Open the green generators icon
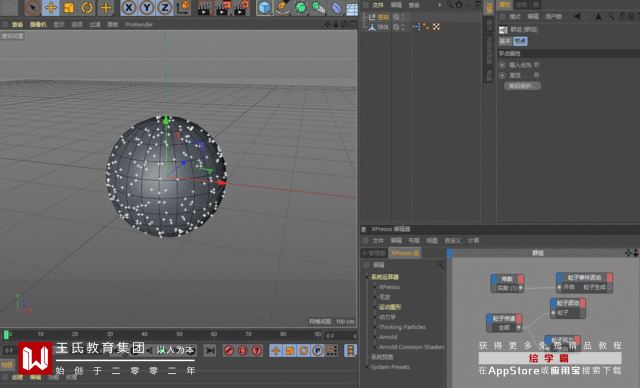This screenshot has width=640, height=388. [300, 8]
